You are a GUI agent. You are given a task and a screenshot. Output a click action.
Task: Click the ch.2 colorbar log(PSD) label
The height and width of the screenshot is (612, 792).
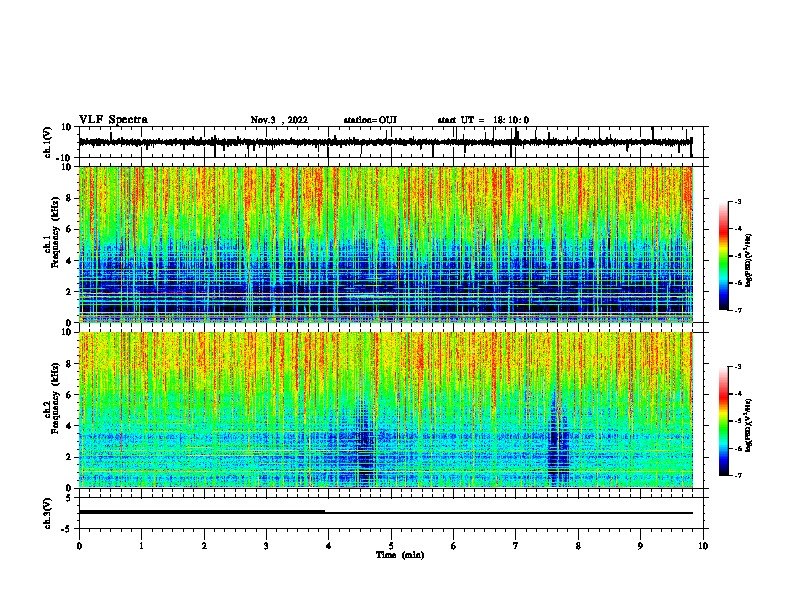(749, 425)
